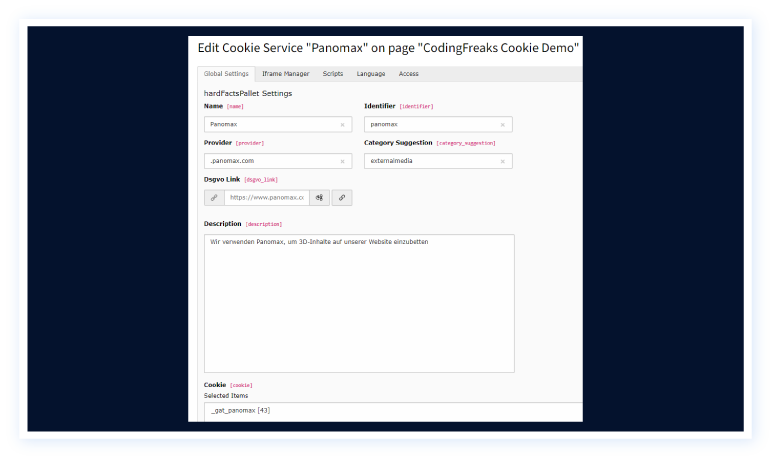
Task: Click inside the Description text area
Action: 359,304
